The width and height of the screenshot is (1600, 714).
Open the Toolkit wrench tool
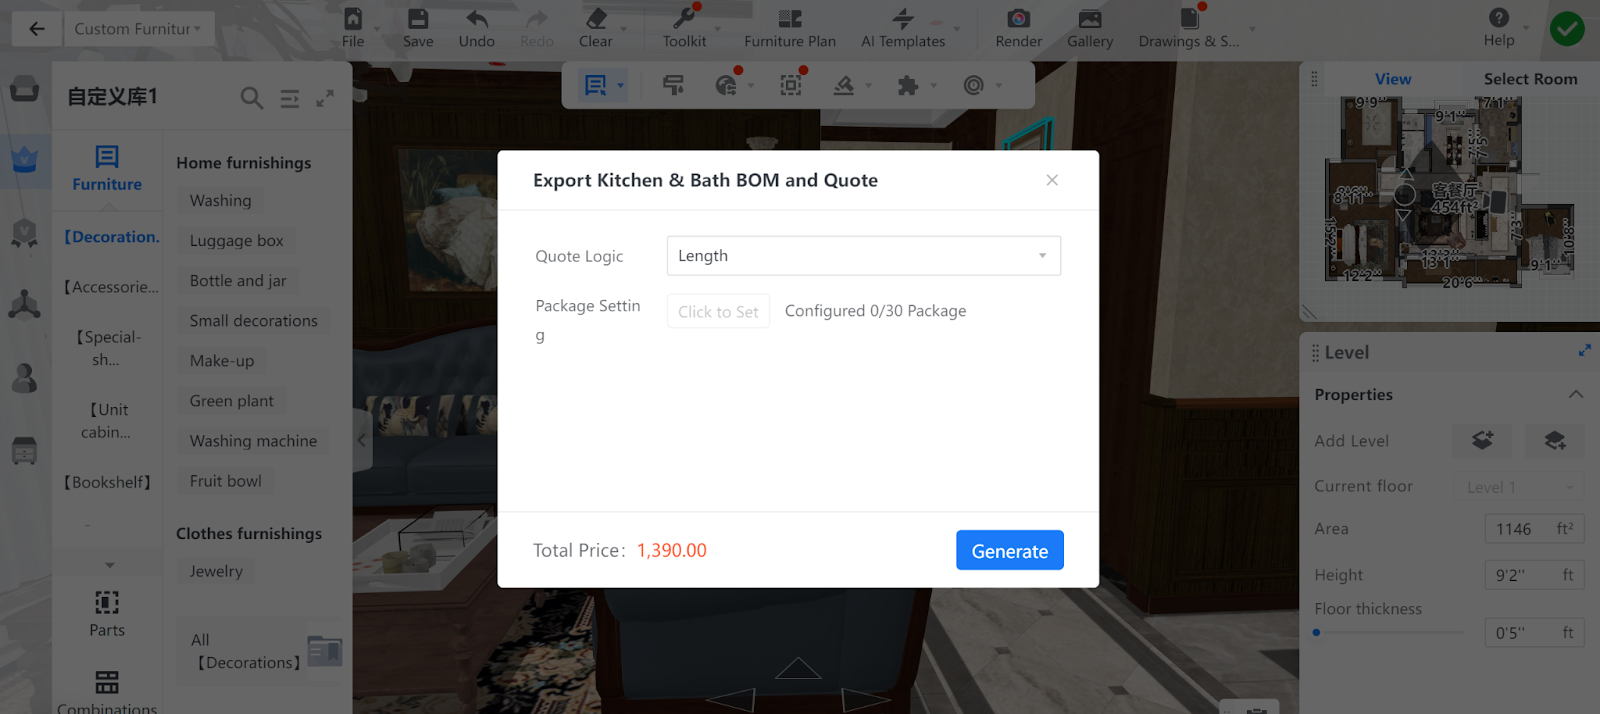[x=684, y=19]
